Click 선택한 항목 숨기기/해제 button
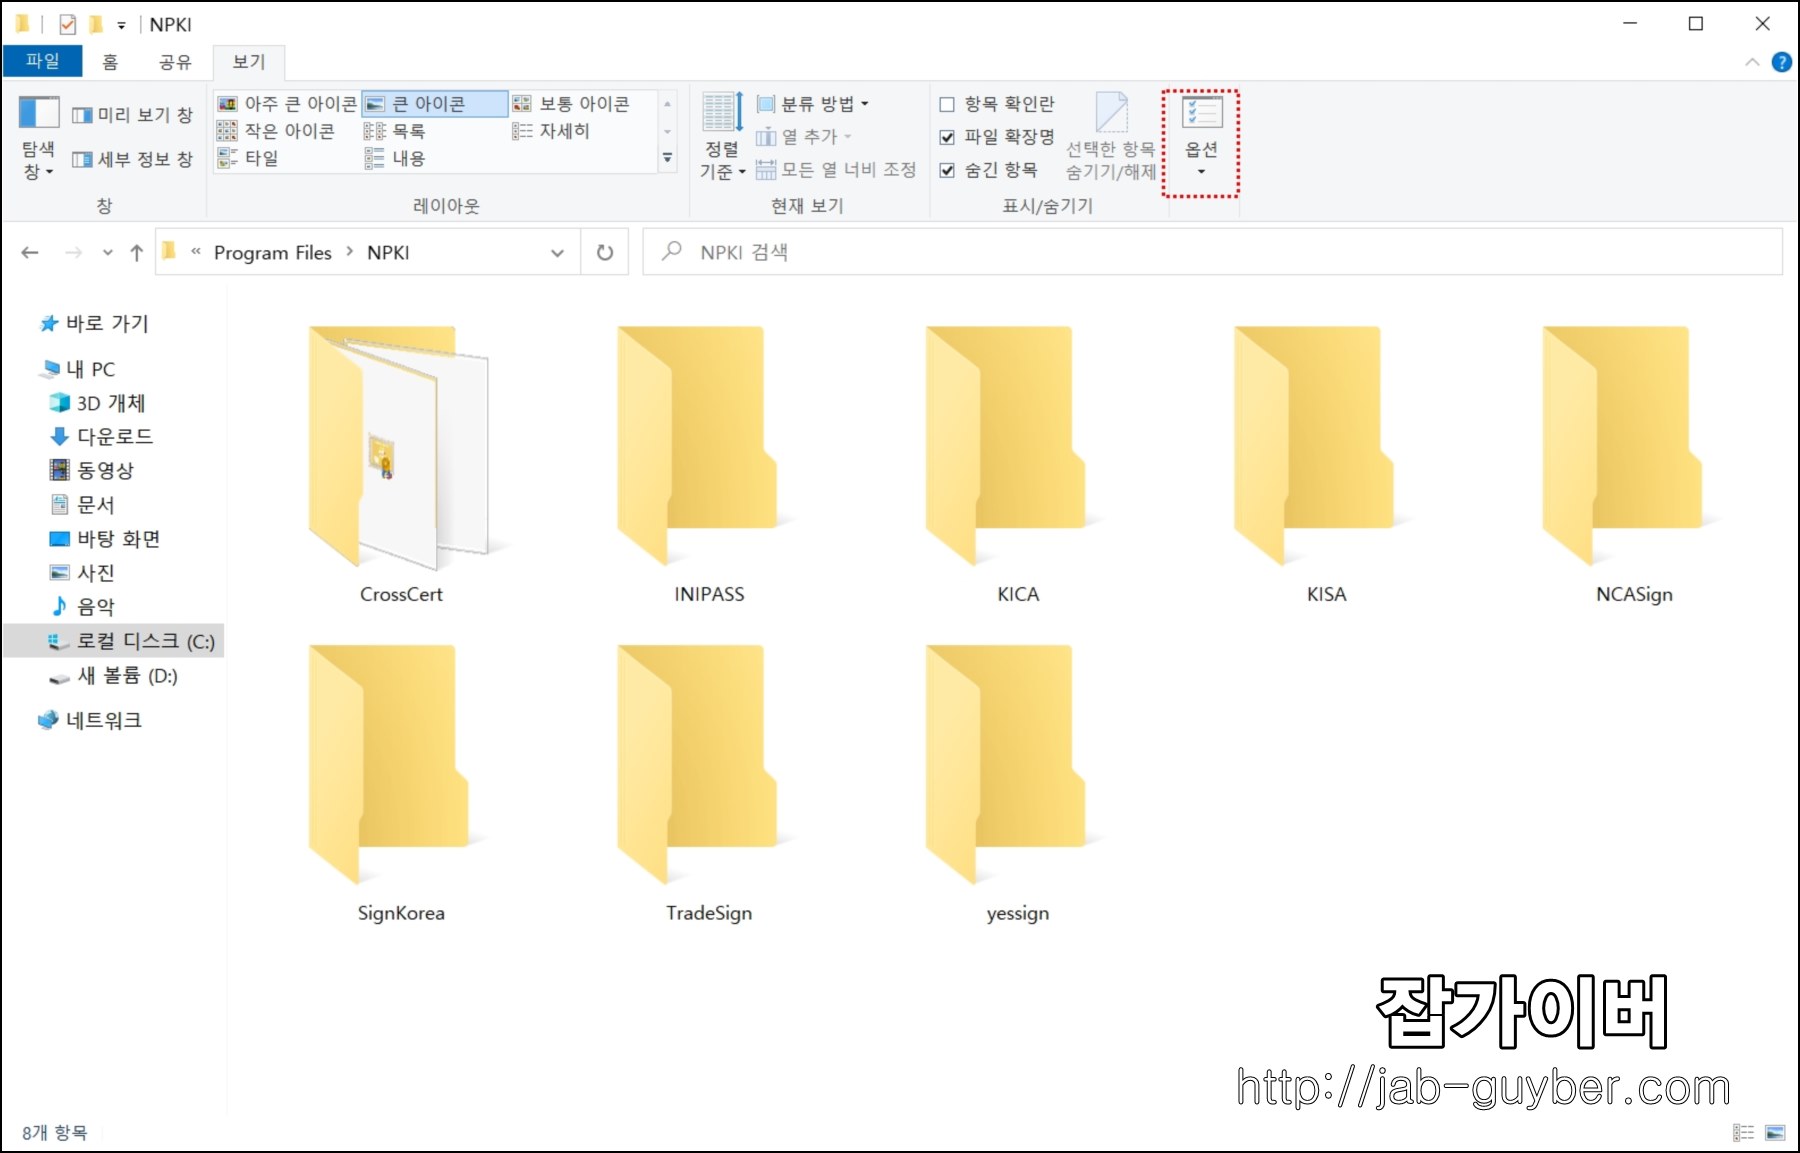The width and height of the screenshot is (1800, 1153). pyautogui.click(x=1111, y=137)
